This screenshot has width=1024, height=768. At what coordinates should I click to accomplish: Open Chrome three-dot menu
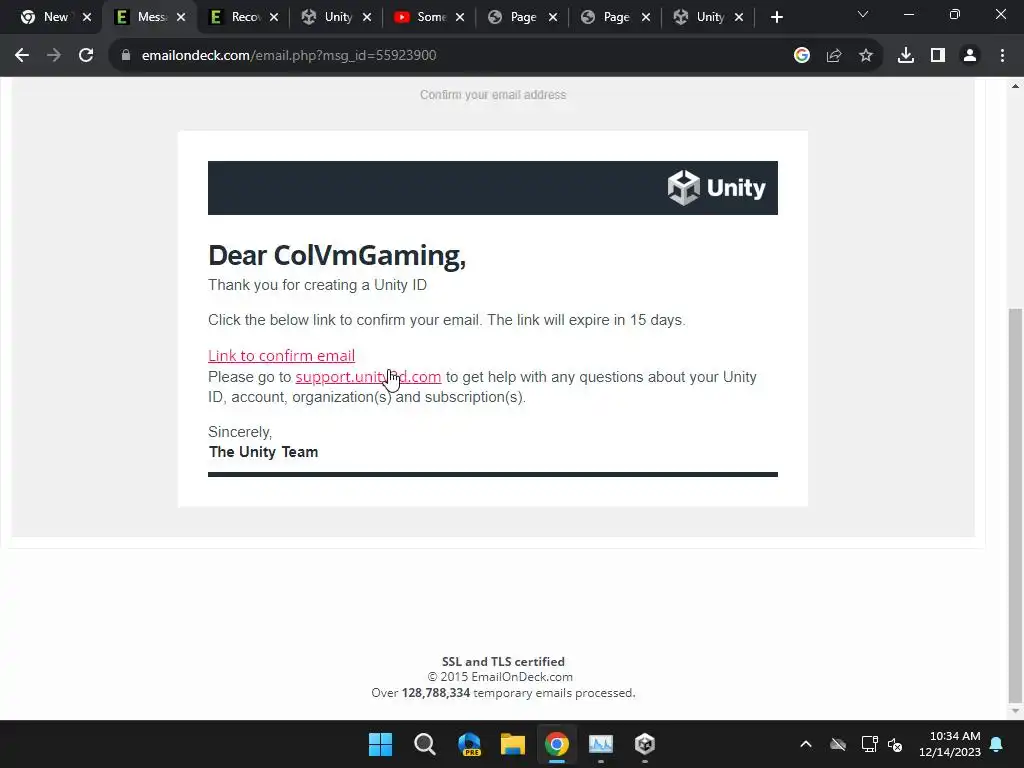tap(1002, 56)
